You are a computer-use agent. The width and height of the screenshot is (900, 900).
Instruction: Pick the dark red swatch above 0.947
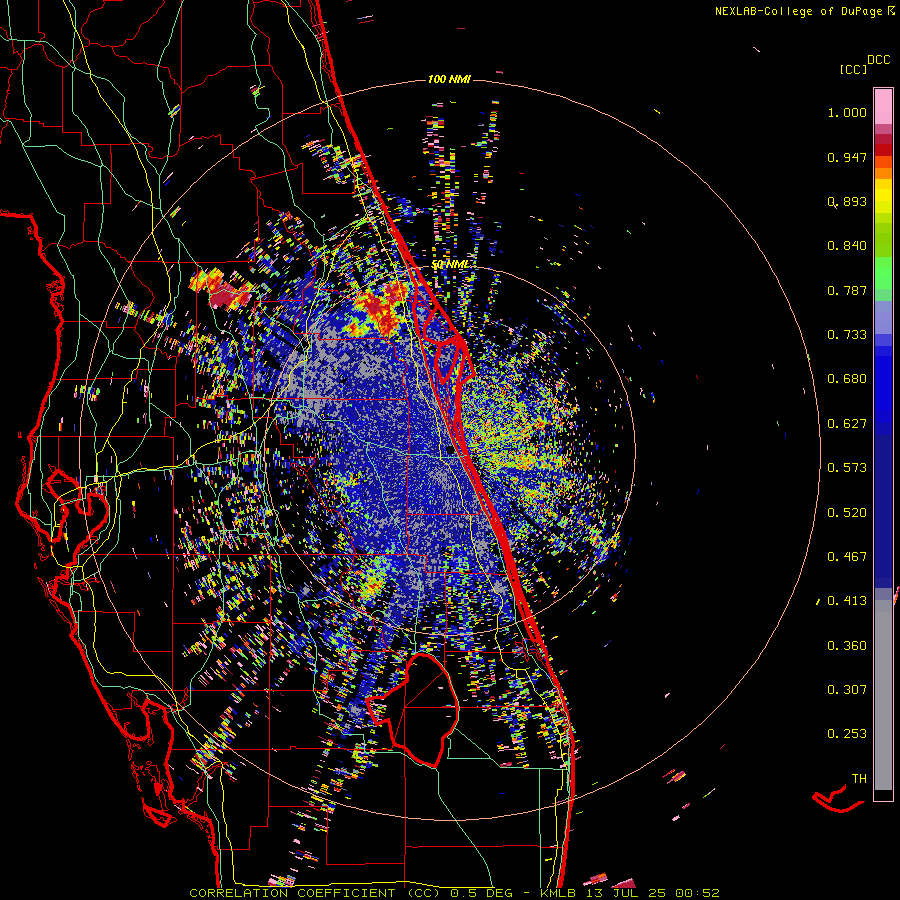click(883, 150)
